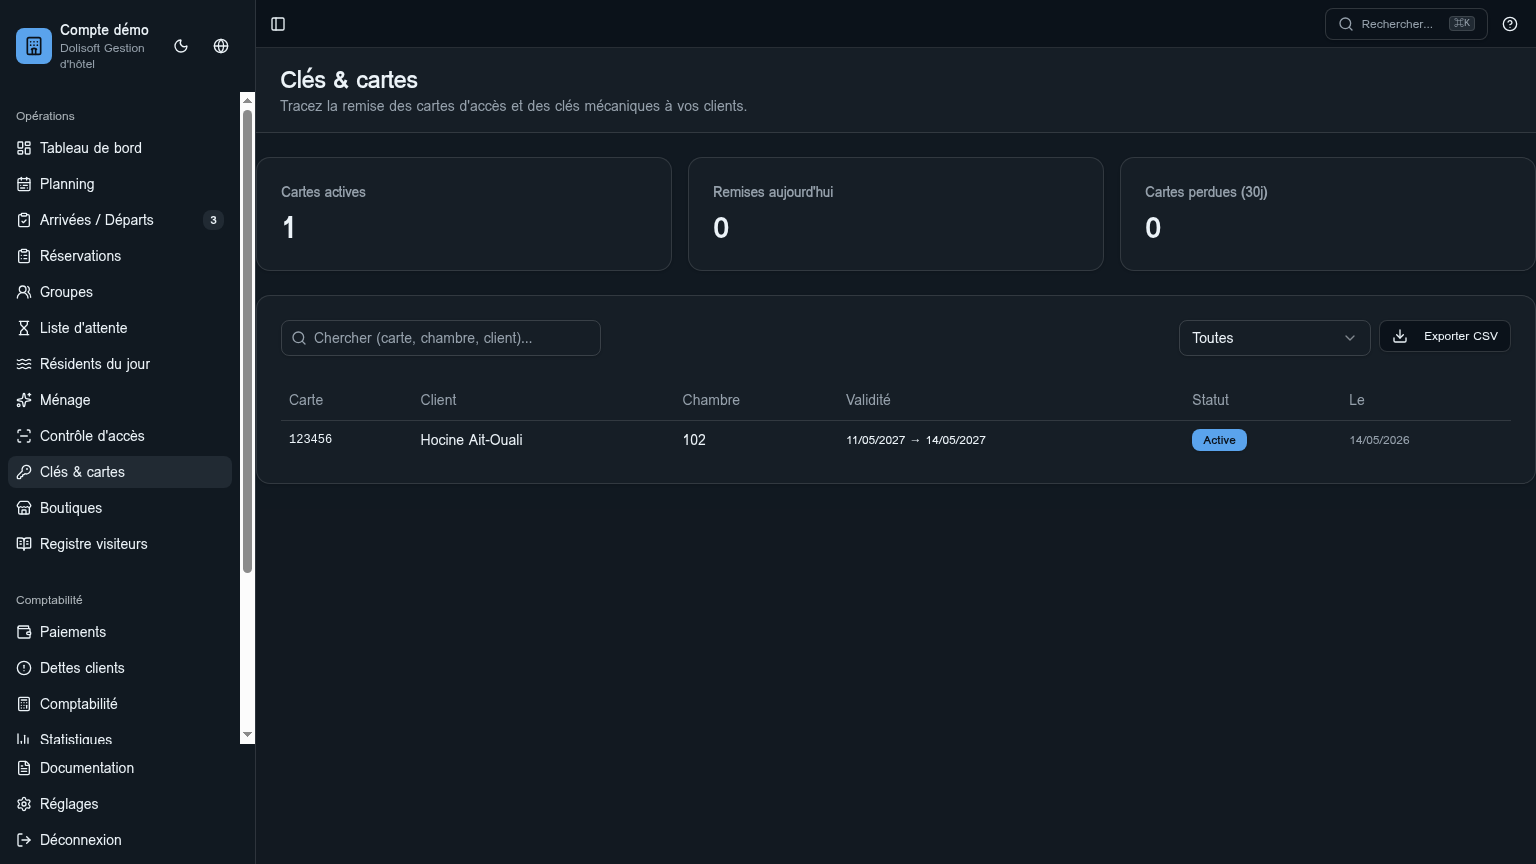Click the sidebar vertical scrollbar thumb
Image resolution: width=1536 pixels, height=864 pixels.
point(248,341)
